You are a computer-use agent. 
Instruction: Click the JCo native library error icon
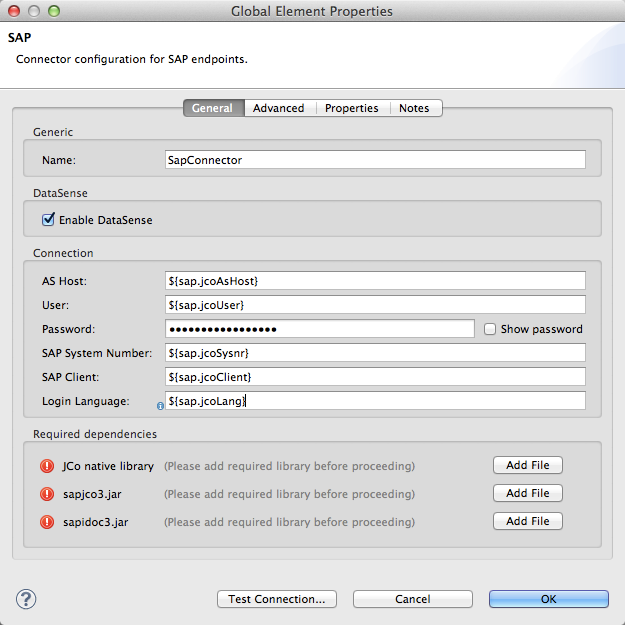point(47,466)
